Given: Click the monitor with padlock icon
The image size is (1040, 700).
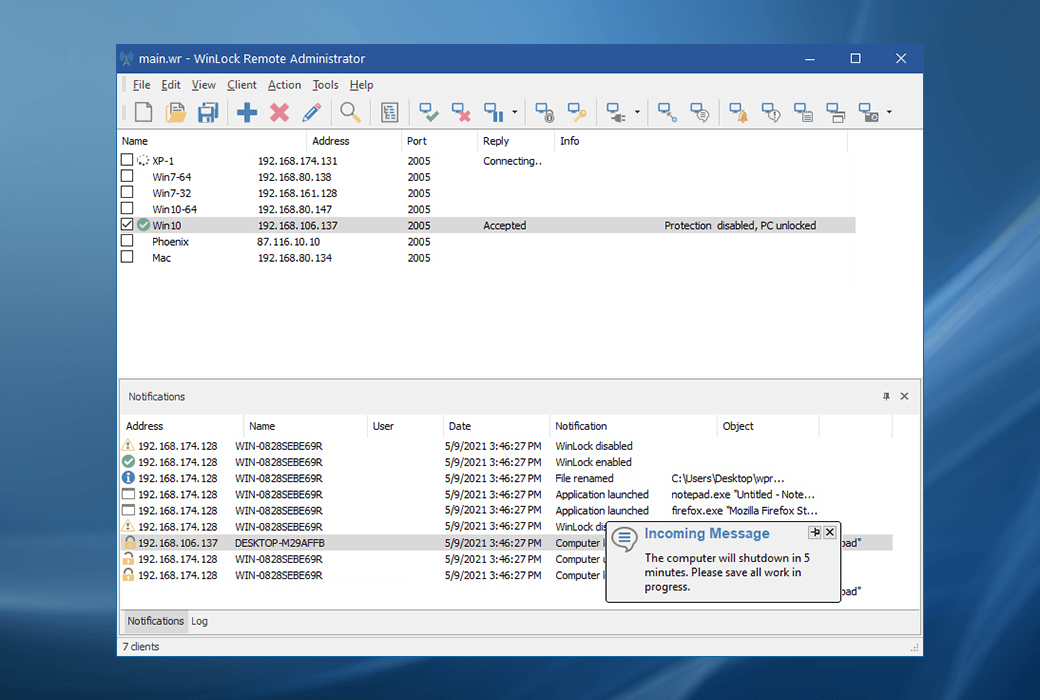Looking at the screenshot, I should click(x=545, y=112).
